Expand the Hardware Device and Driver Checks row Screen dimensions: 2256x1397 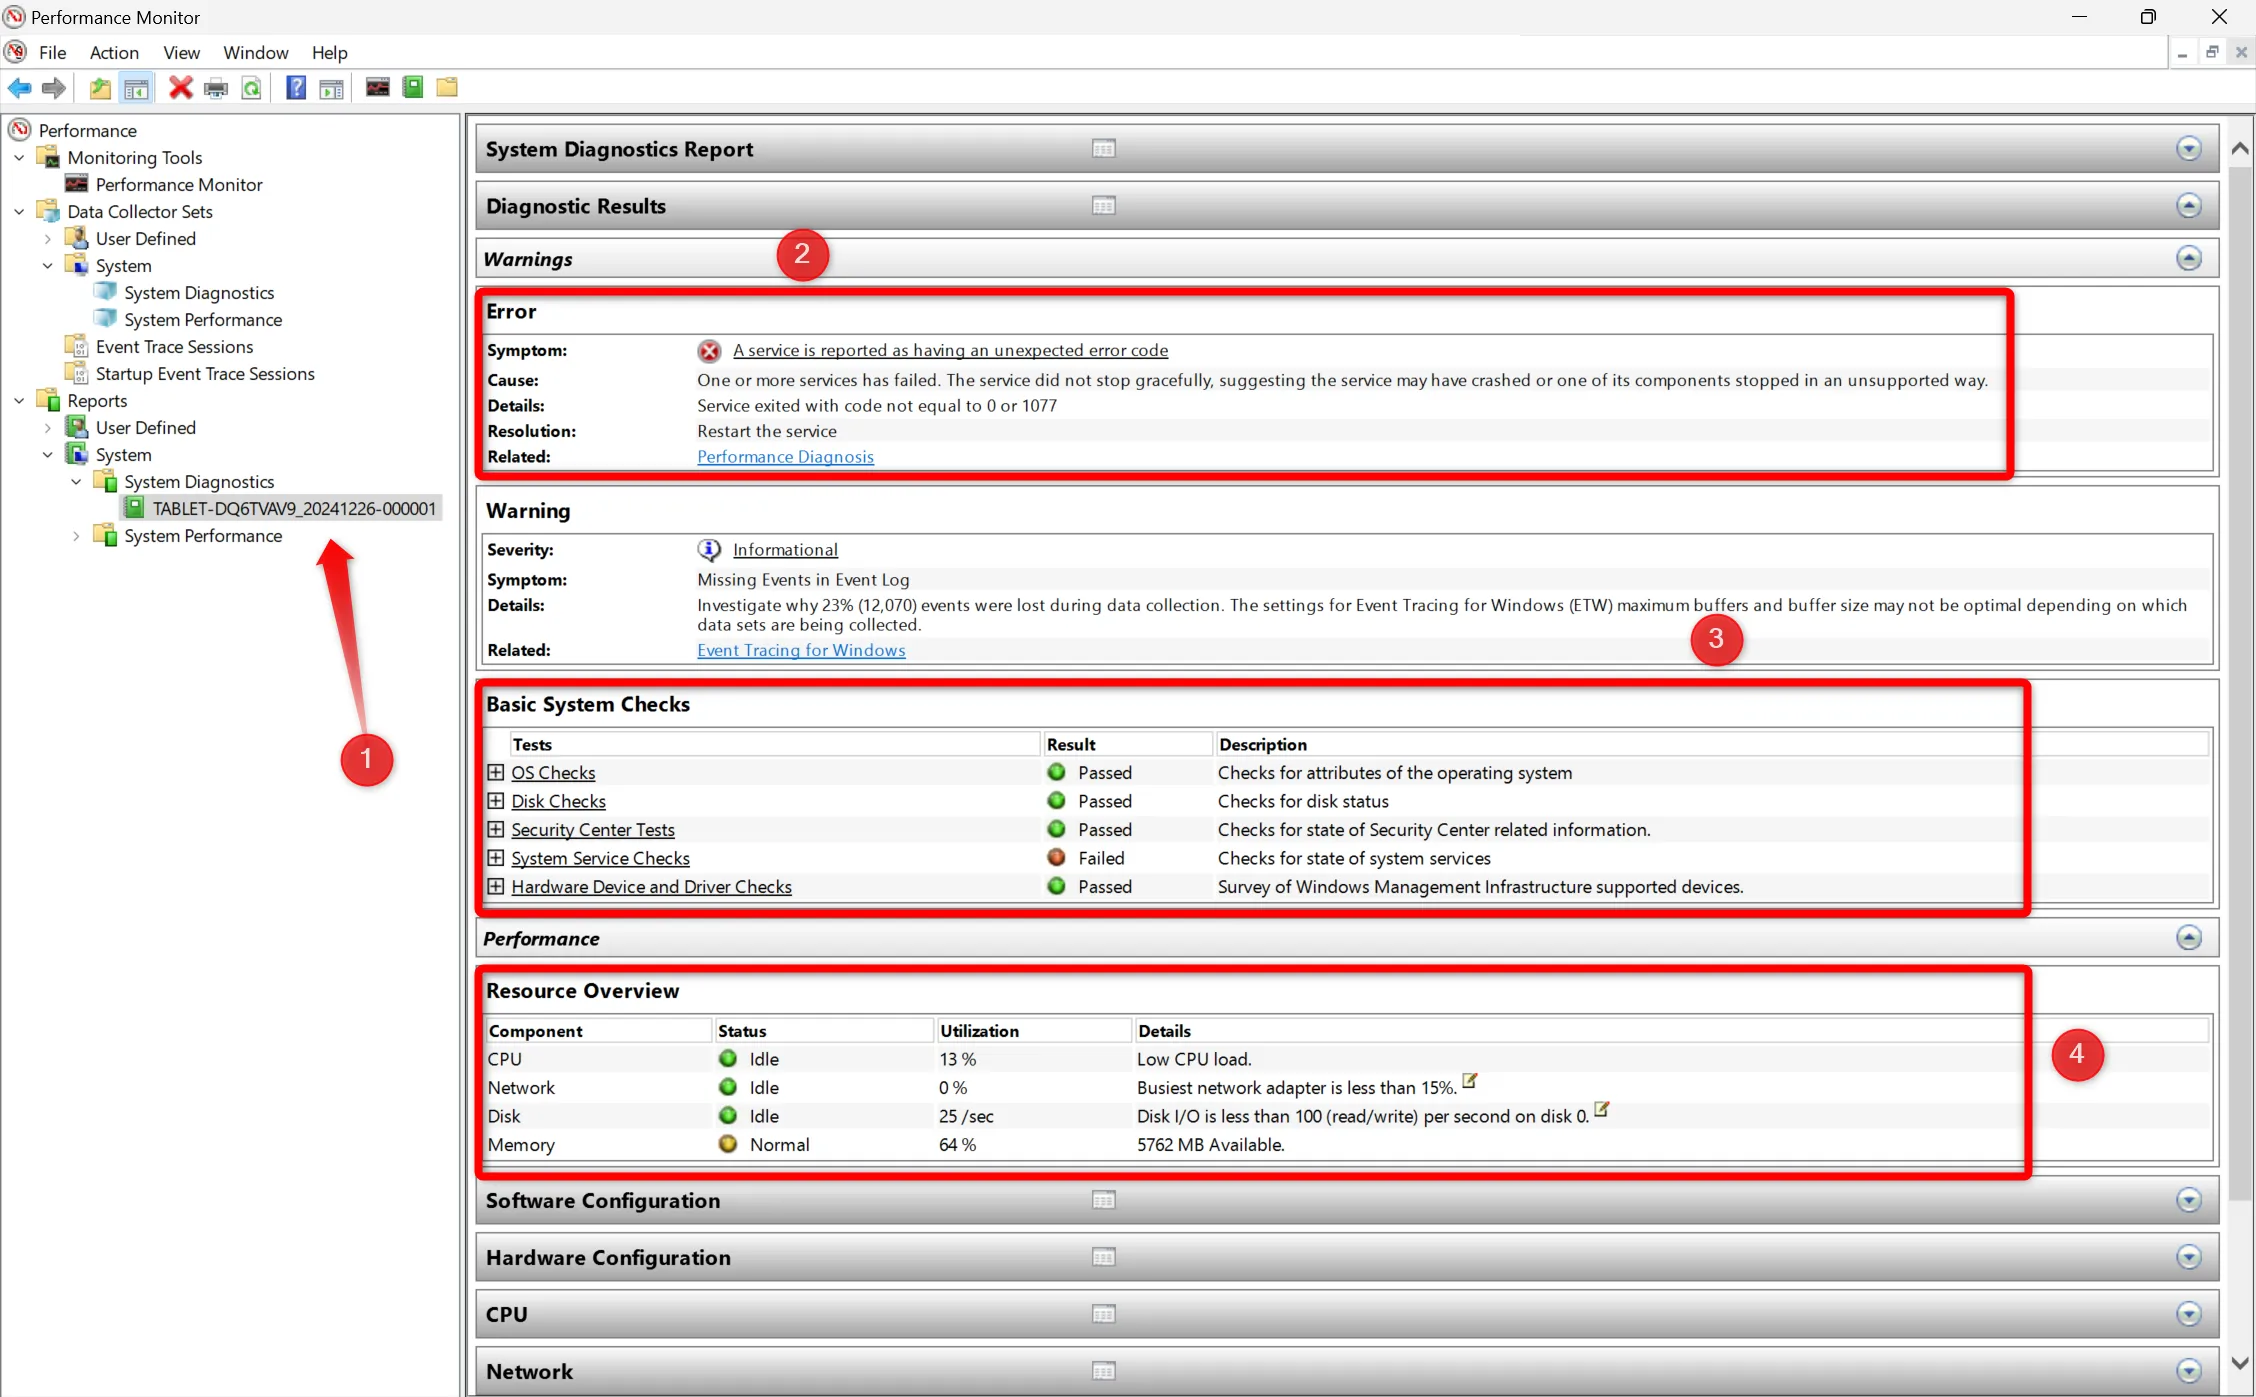(496, 886)
